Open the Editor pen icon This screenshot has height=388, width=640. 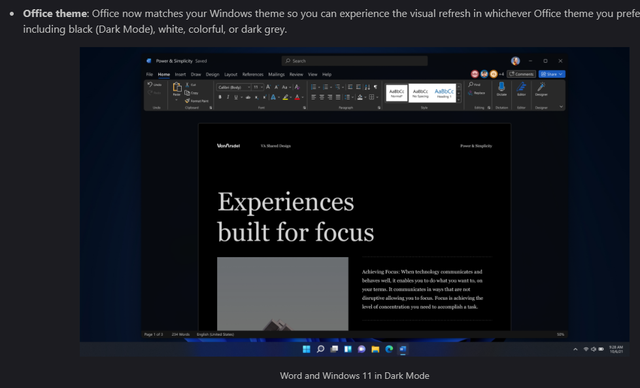pyautogui.click(x=521, y=86)
